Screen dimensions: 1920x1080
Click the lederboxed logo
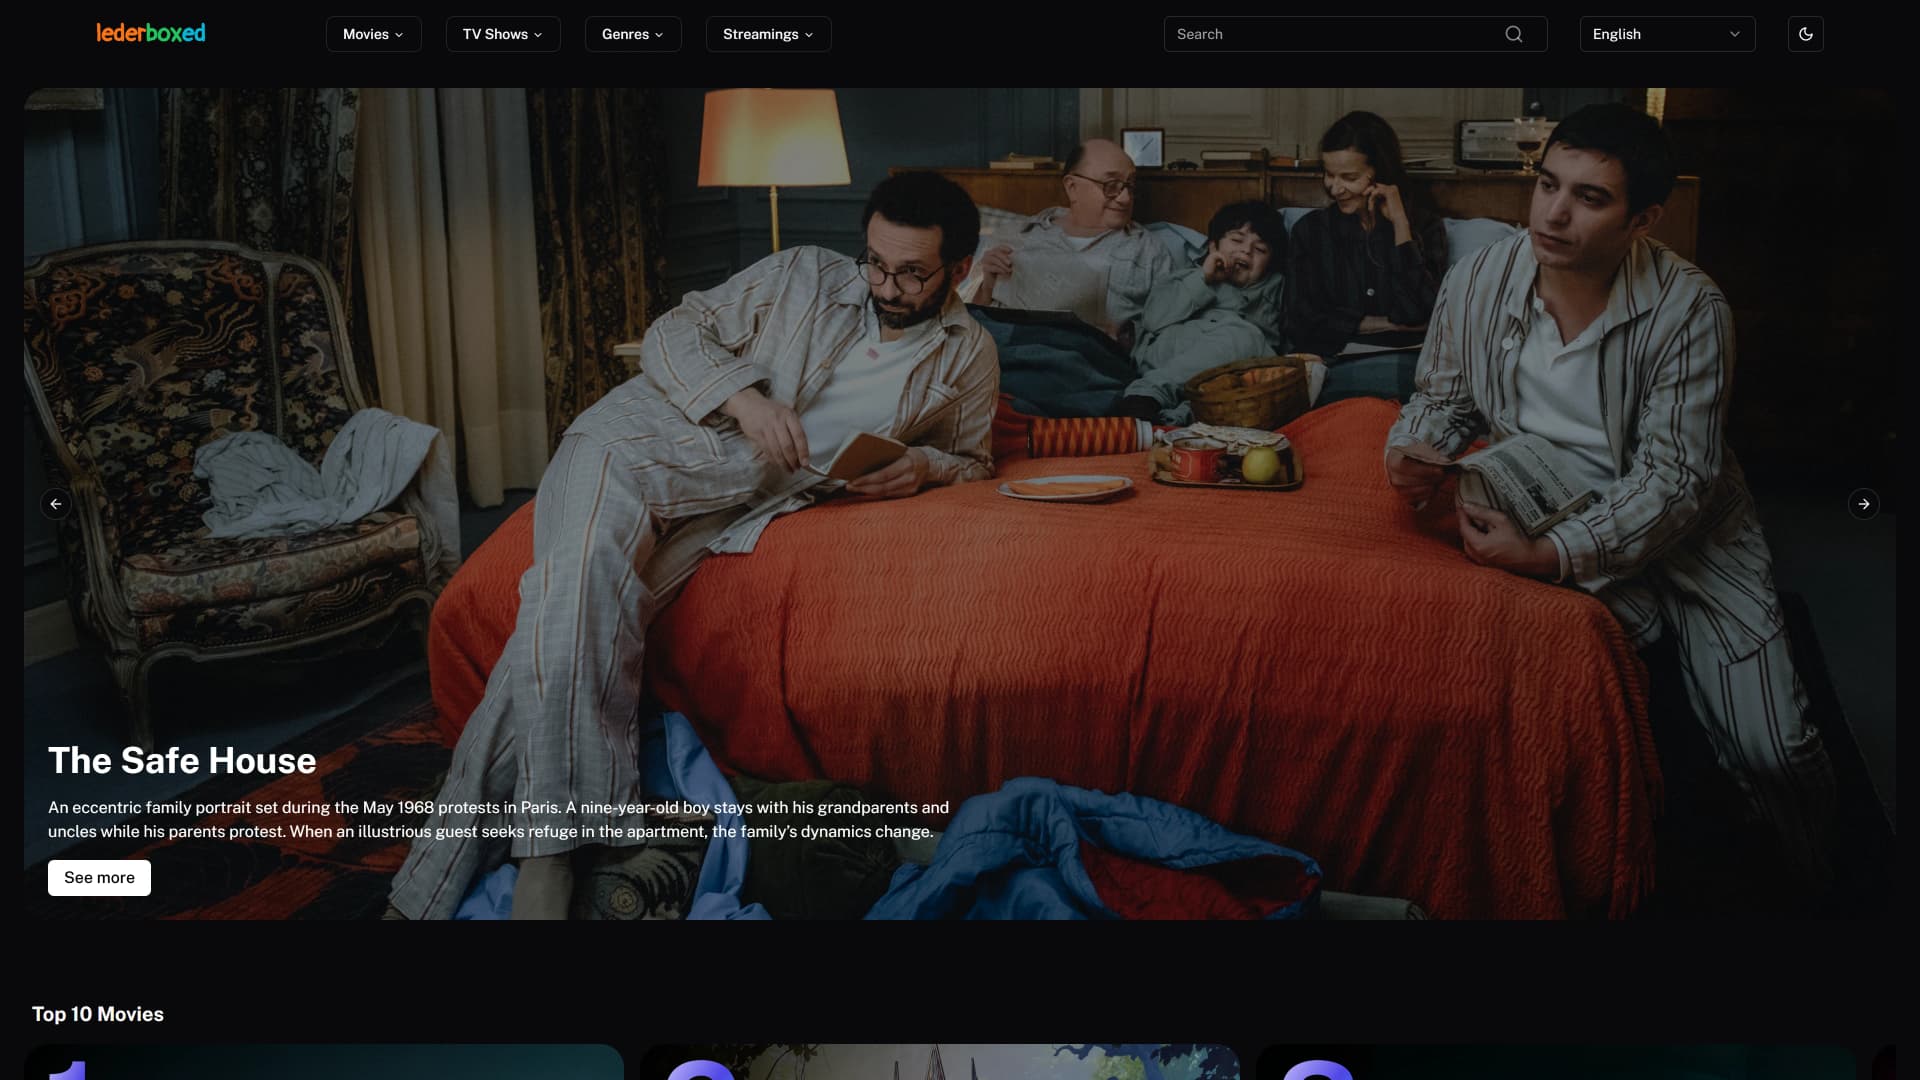pos(151,33)
